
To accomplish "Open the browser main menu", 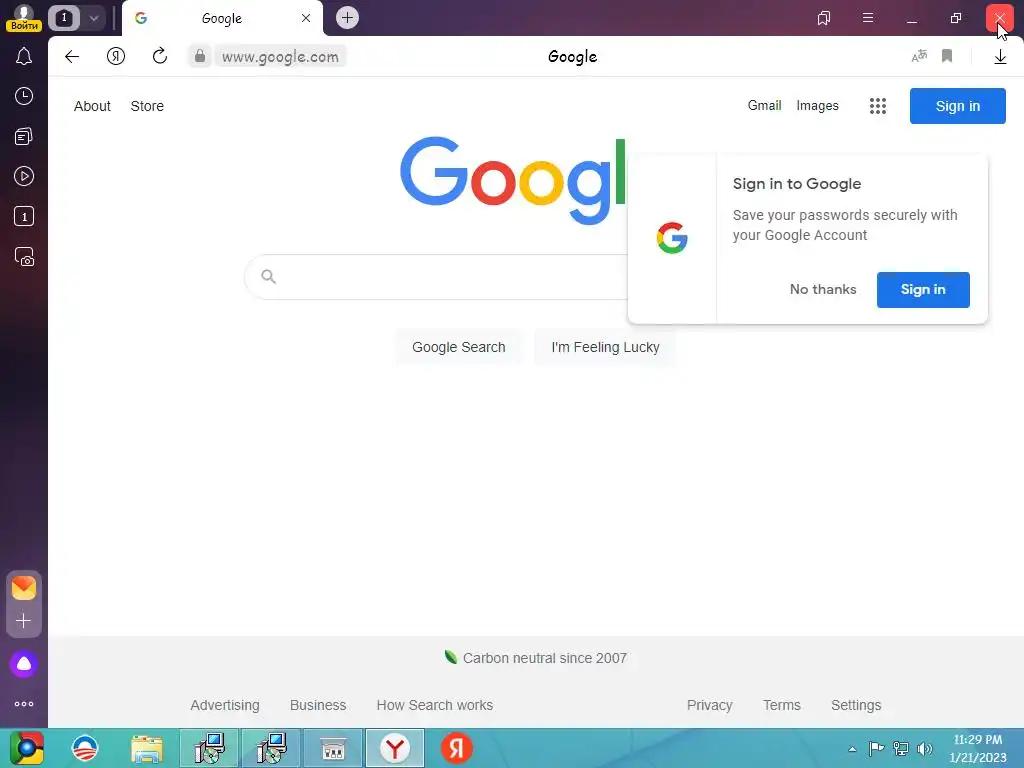I will tap(868, 18).
